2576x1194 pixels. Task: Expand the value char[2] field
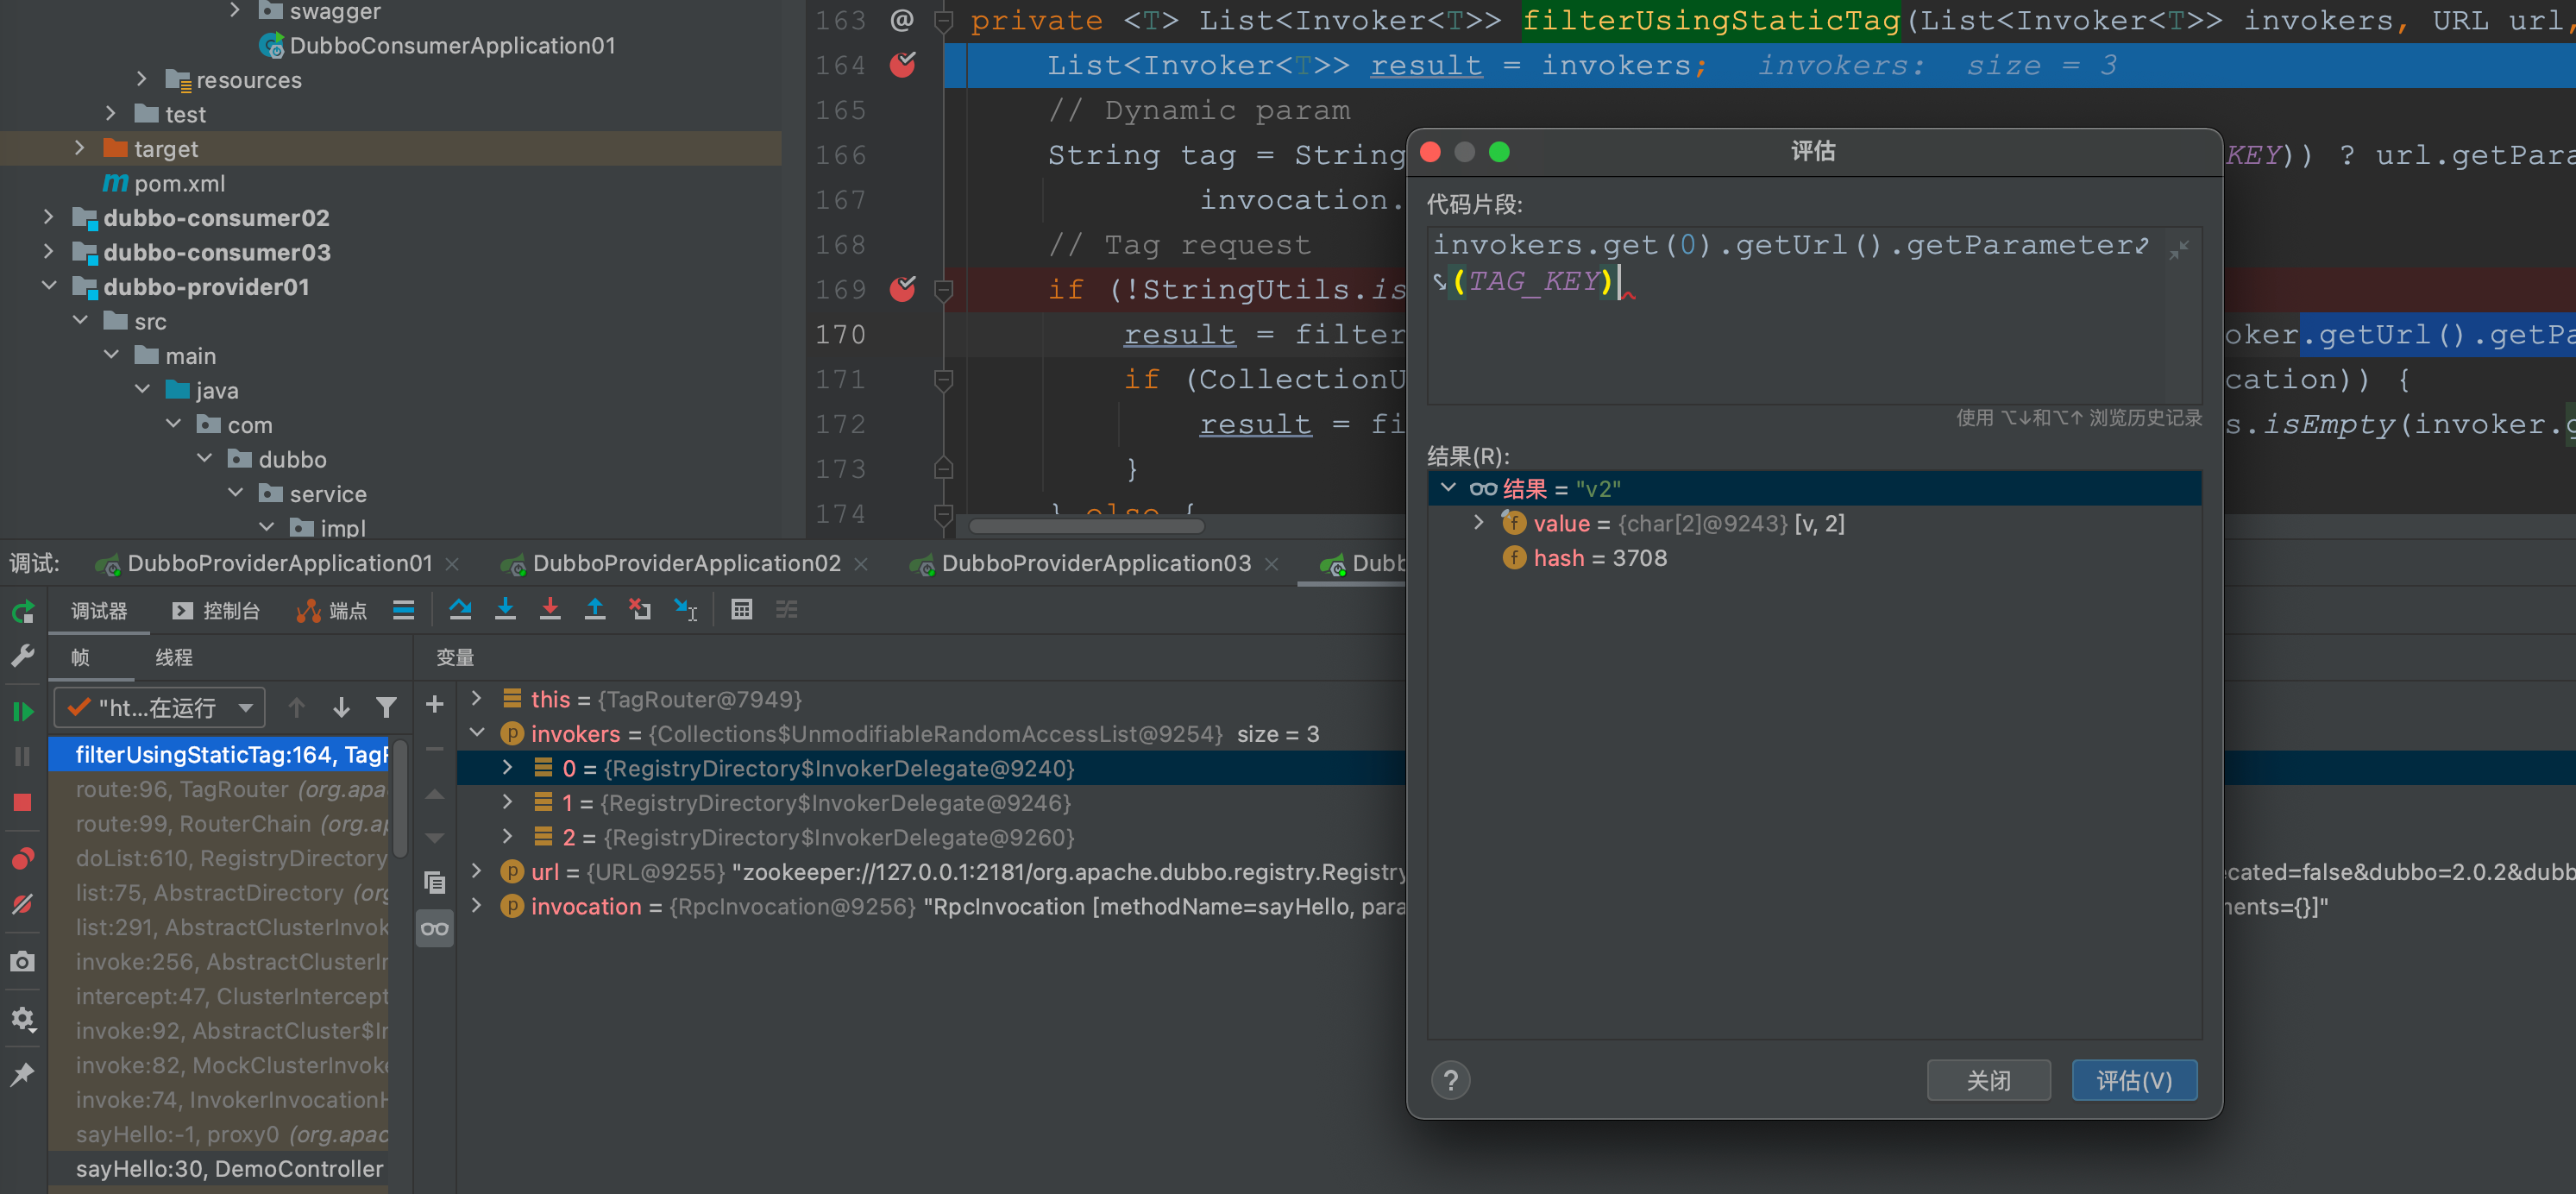point(1479,523)
